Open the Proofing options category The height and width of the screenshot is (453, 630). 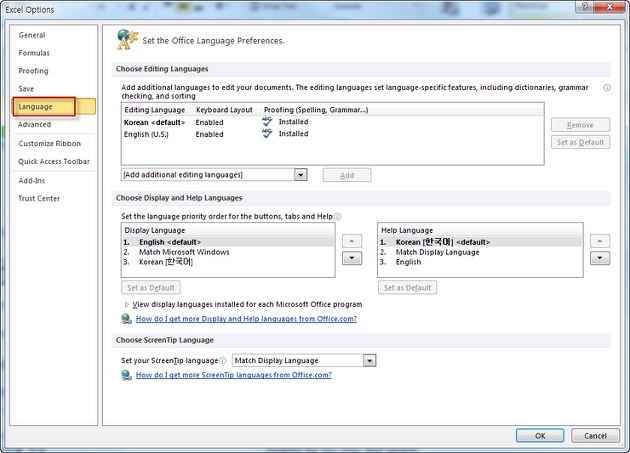click(33, 71)
